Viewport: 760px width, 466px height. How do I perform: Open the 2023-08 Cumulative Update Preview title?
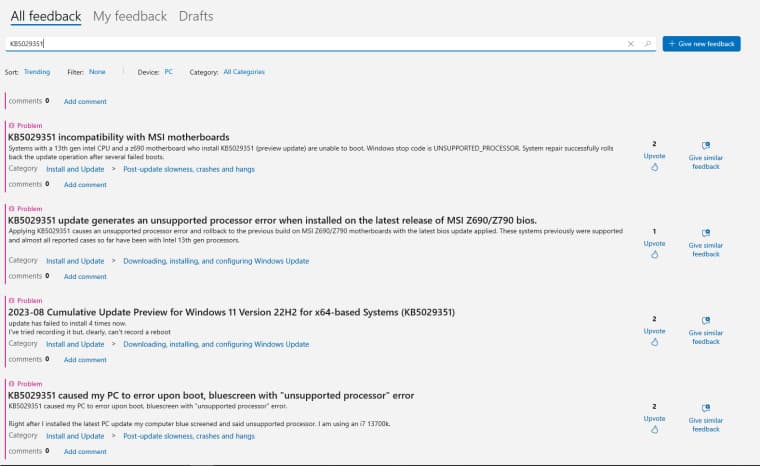[231, 312]
